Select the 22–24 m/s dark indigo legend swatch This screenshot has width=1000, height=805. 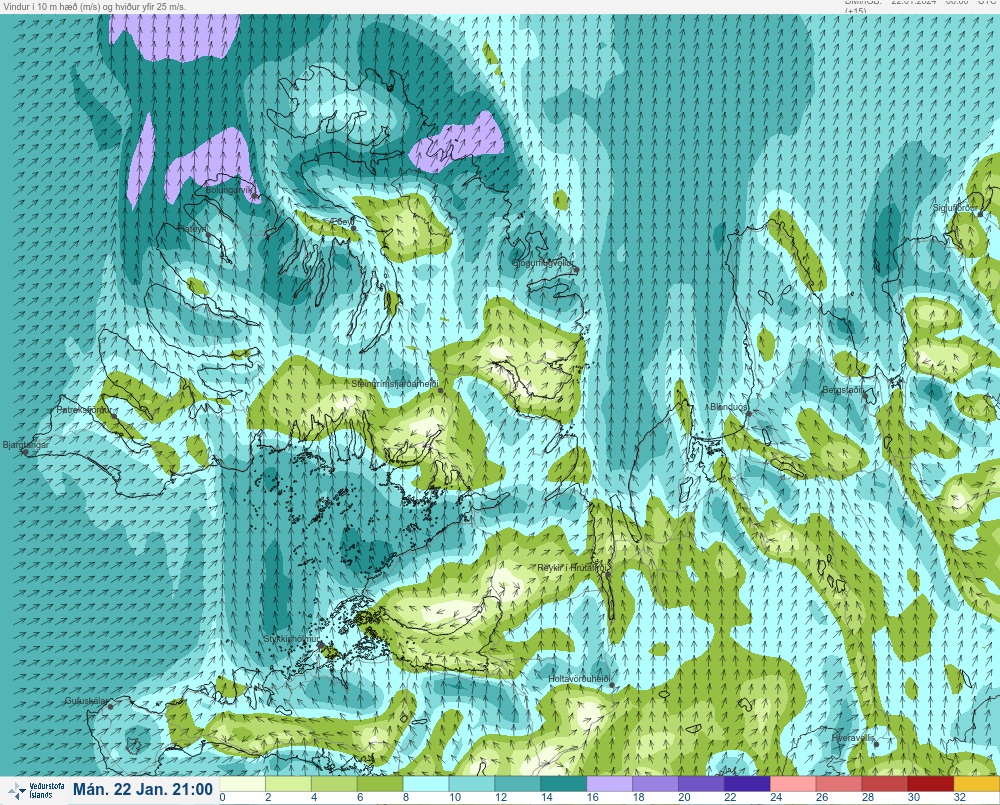[747, 784]
